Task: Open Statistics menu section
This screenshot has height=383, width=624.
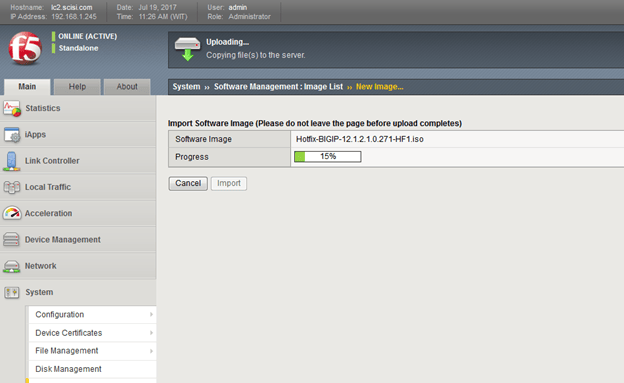Action: 78,108
